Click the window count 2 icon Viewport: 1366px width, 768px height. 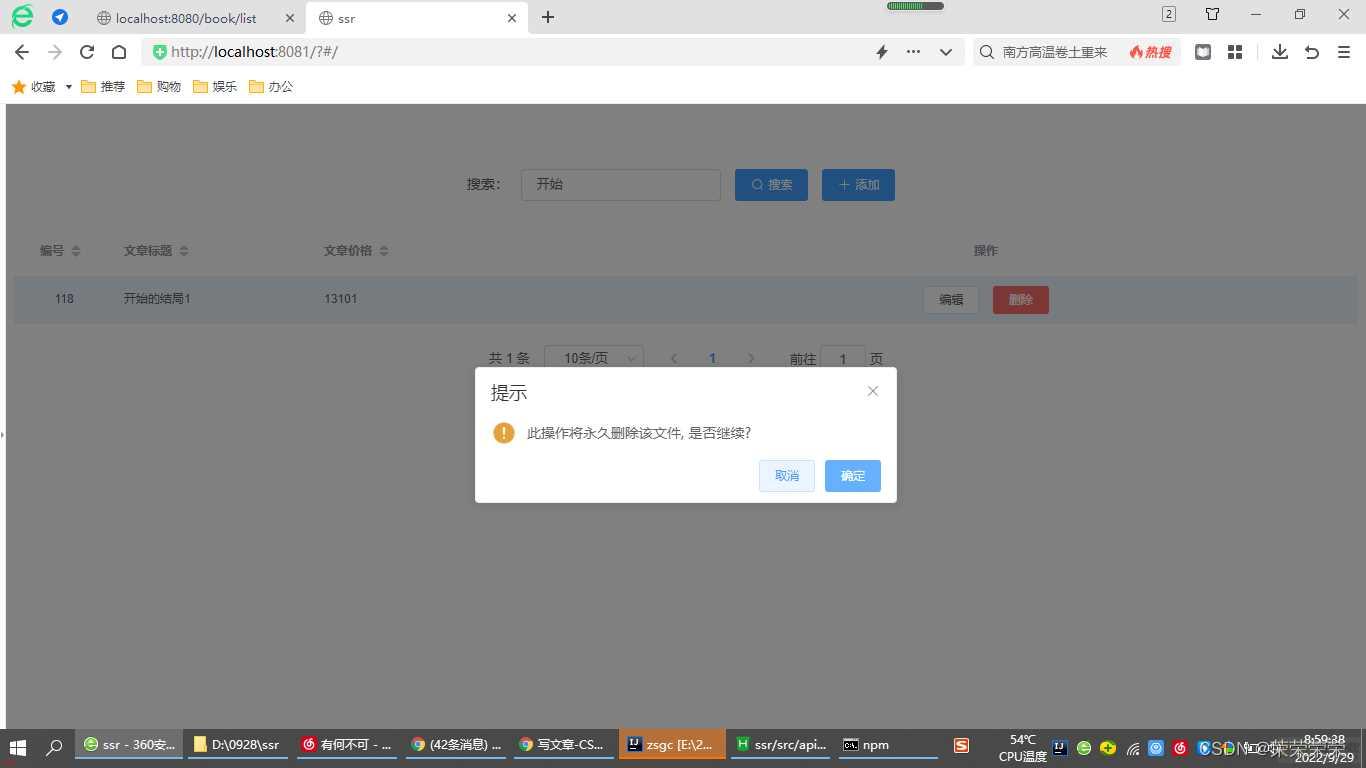click(x=1169, y=14)
